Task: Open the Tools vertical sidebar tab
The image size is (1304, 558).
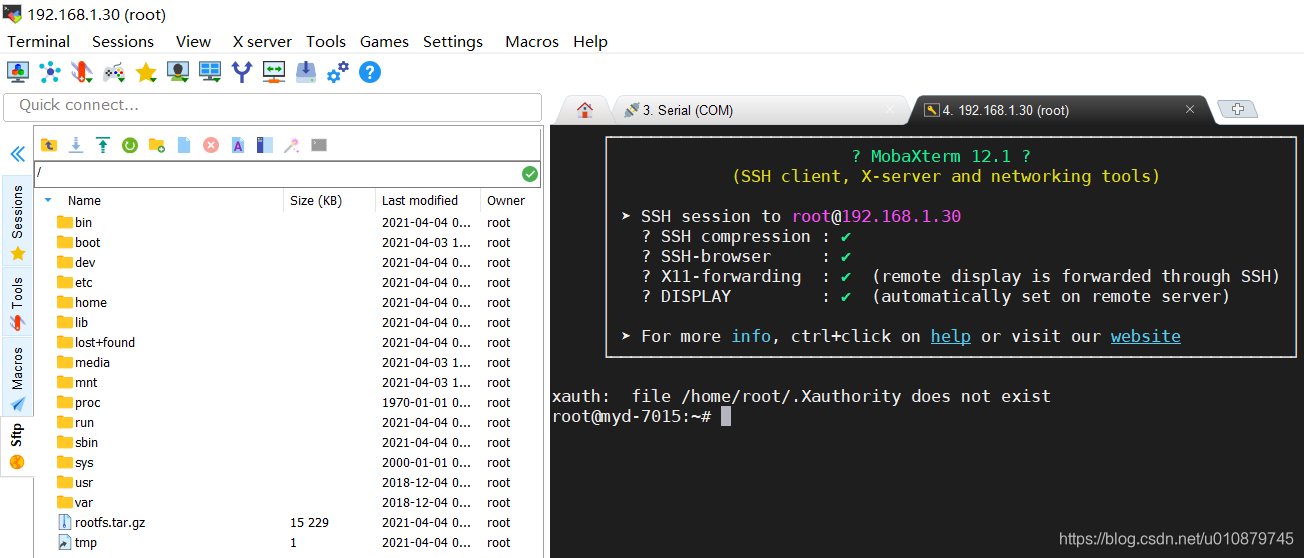Action: click(x=17, y=302)
